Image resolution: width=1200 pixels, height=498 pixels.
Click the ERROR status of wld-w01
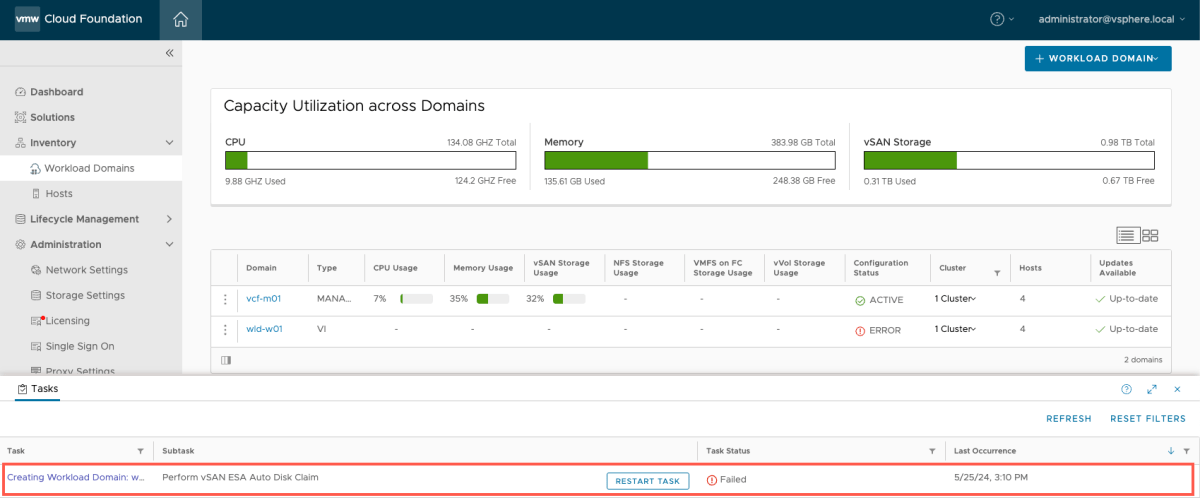[x=878, y=330]
